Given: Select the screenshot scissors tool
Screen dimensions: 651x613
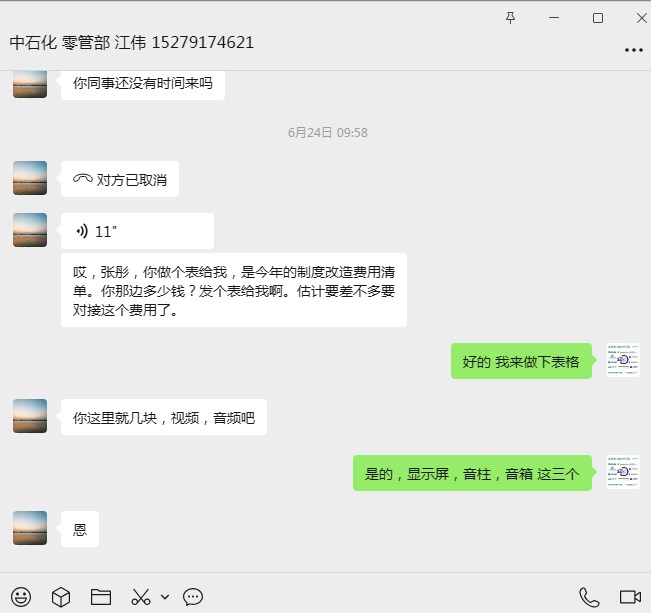Looking at the screenshot, I should 141,597.
